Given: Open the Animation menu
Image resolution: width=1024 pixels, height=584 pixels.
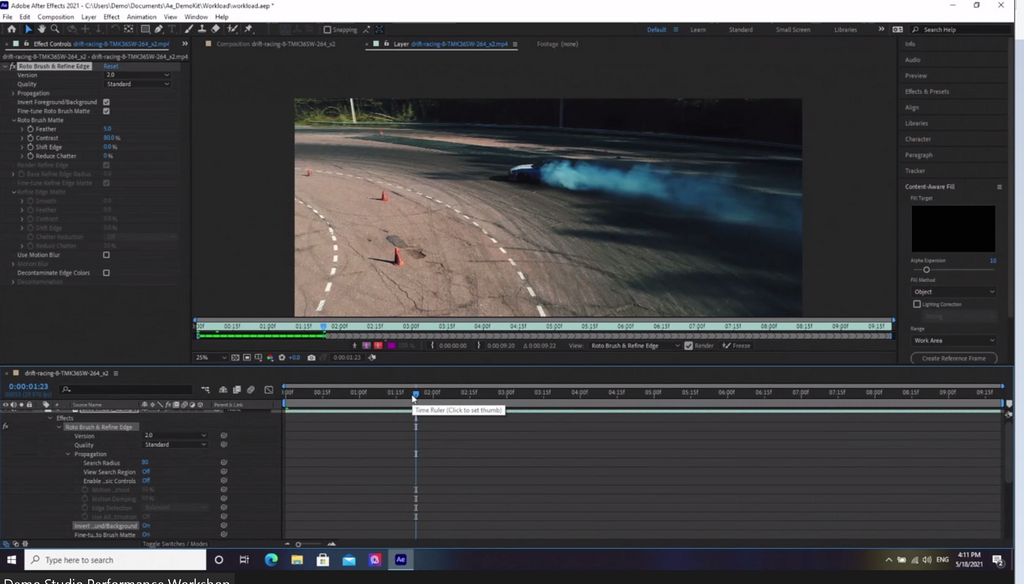Looking at the screenshot, I should tap(142, 17).
